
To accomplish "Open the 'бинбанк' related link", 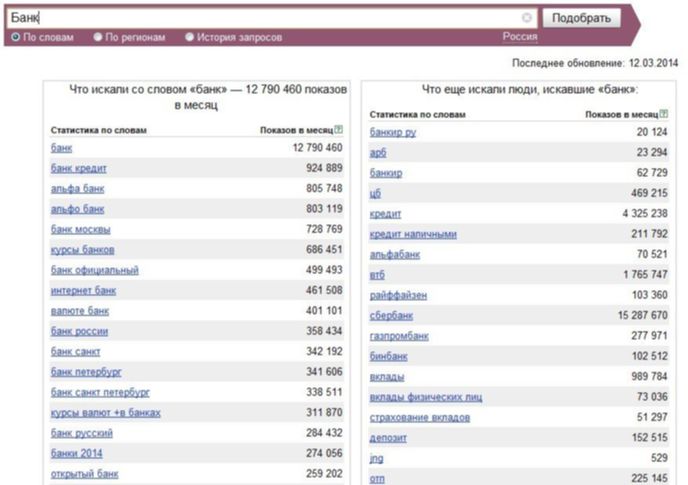I will (389, 356).
